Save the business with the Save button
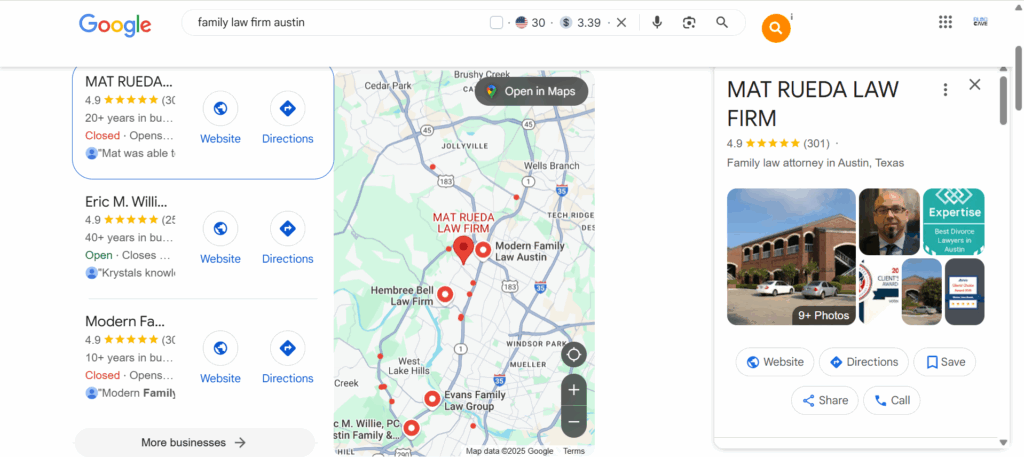1024x457 pixels. tap(944, 362)
